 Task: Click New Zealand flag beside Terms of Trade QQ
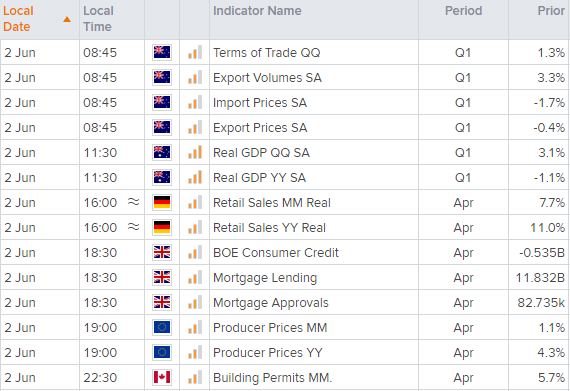pos(162,52)
